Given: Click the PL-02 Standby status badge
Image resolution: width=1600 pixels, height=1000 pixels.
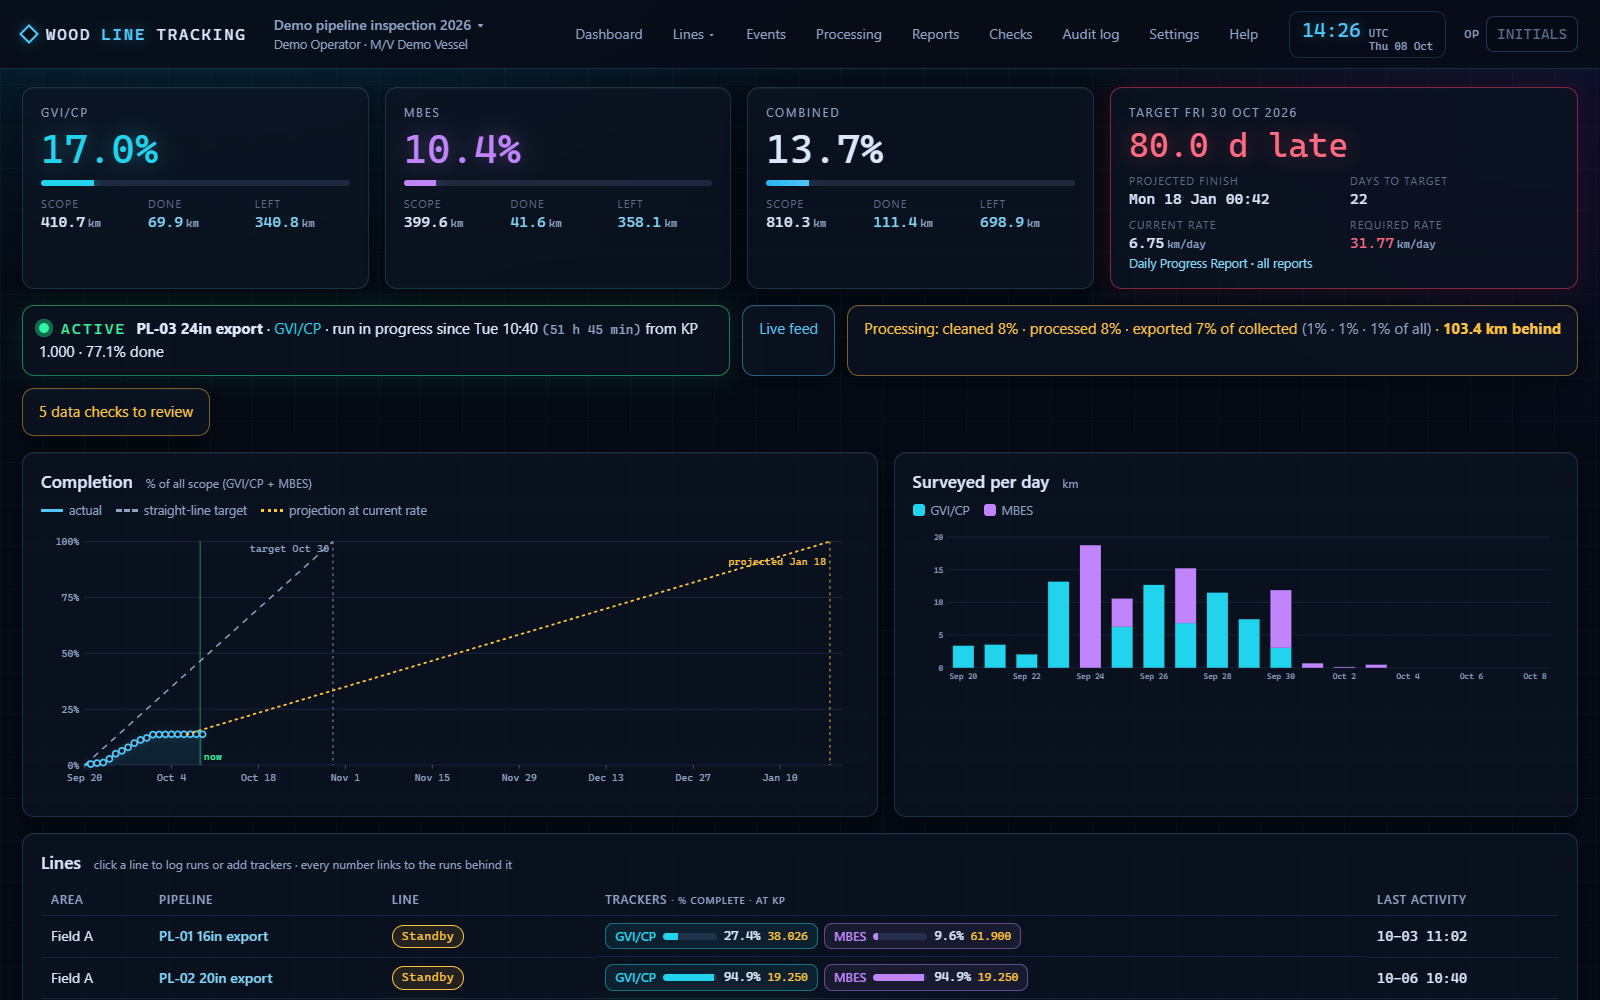Looking at the screenshot, I should point(427,977).
